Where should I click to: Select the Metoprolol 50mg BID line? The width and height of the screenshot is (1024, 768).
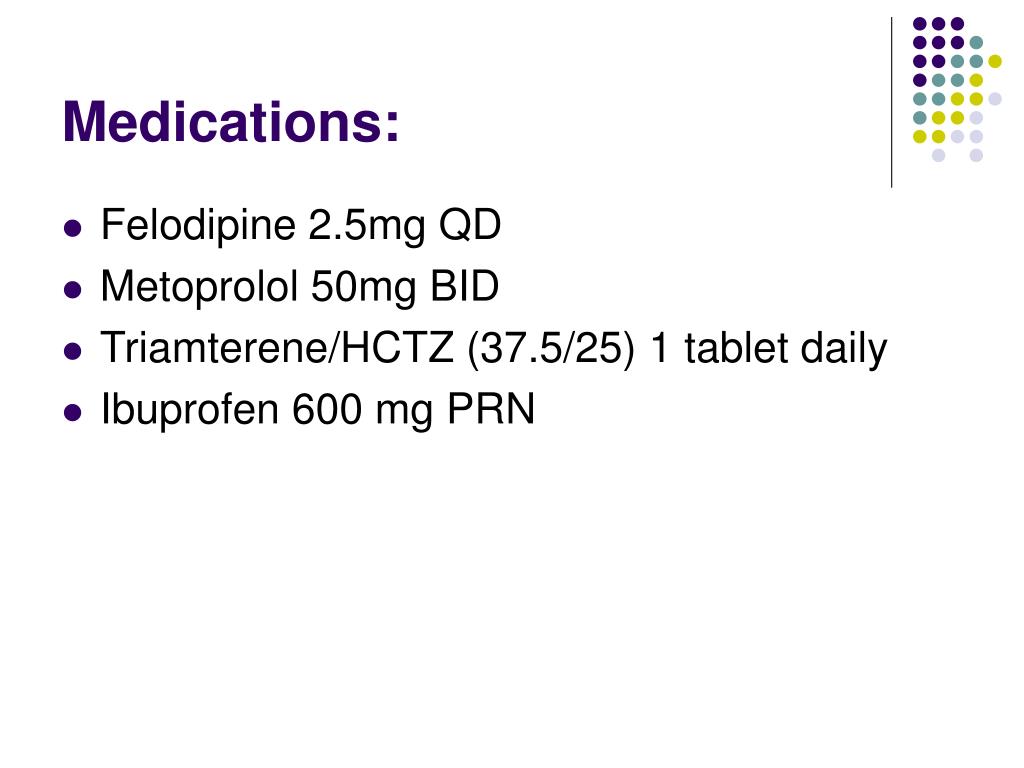(300, 287)
